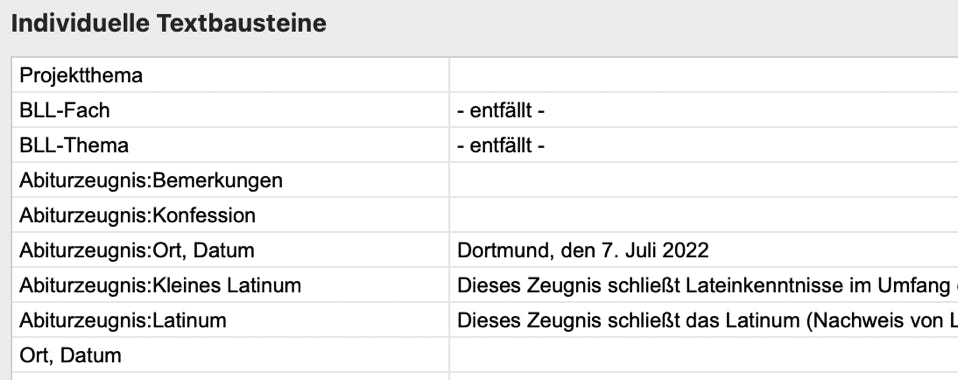The width and height of the screenshot is (958, 380).
Task: Select the Projektthema label cell
Action: tap(230, 75)
